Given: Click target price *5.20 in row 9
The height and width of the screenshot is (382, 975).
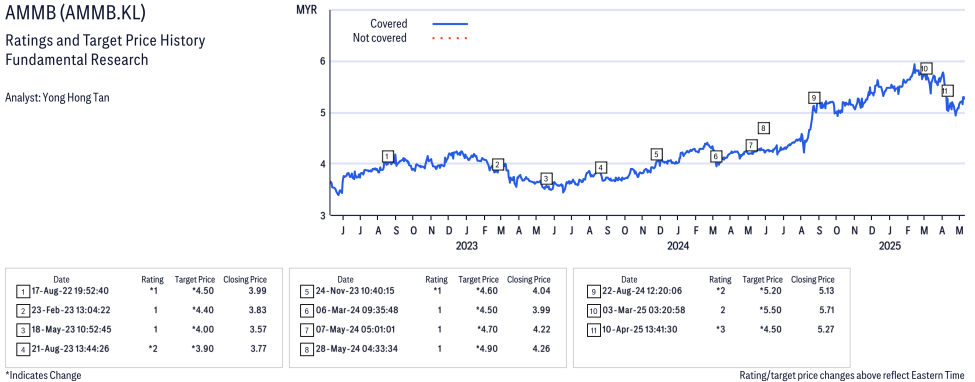Looking at the screenshot, I should [770, 292].
